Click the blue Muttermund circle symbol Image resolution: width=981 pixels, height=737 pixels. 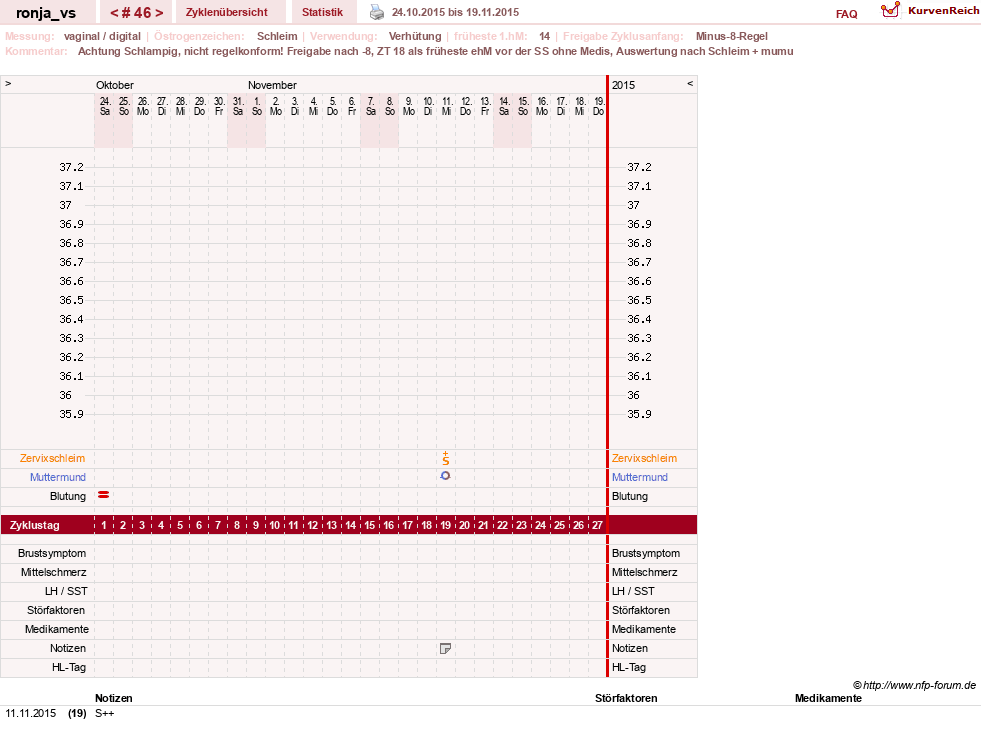445,476
